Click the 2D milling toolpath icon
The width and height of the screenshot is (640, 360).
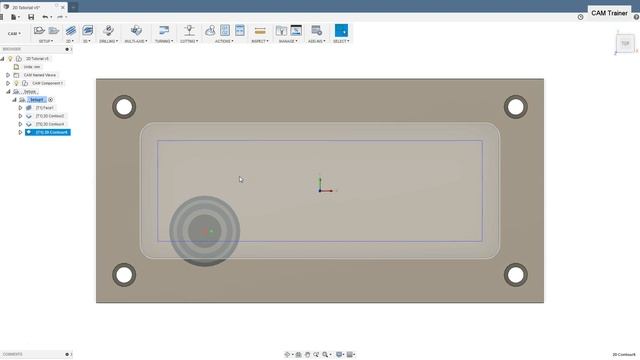[x=71, y=31]
